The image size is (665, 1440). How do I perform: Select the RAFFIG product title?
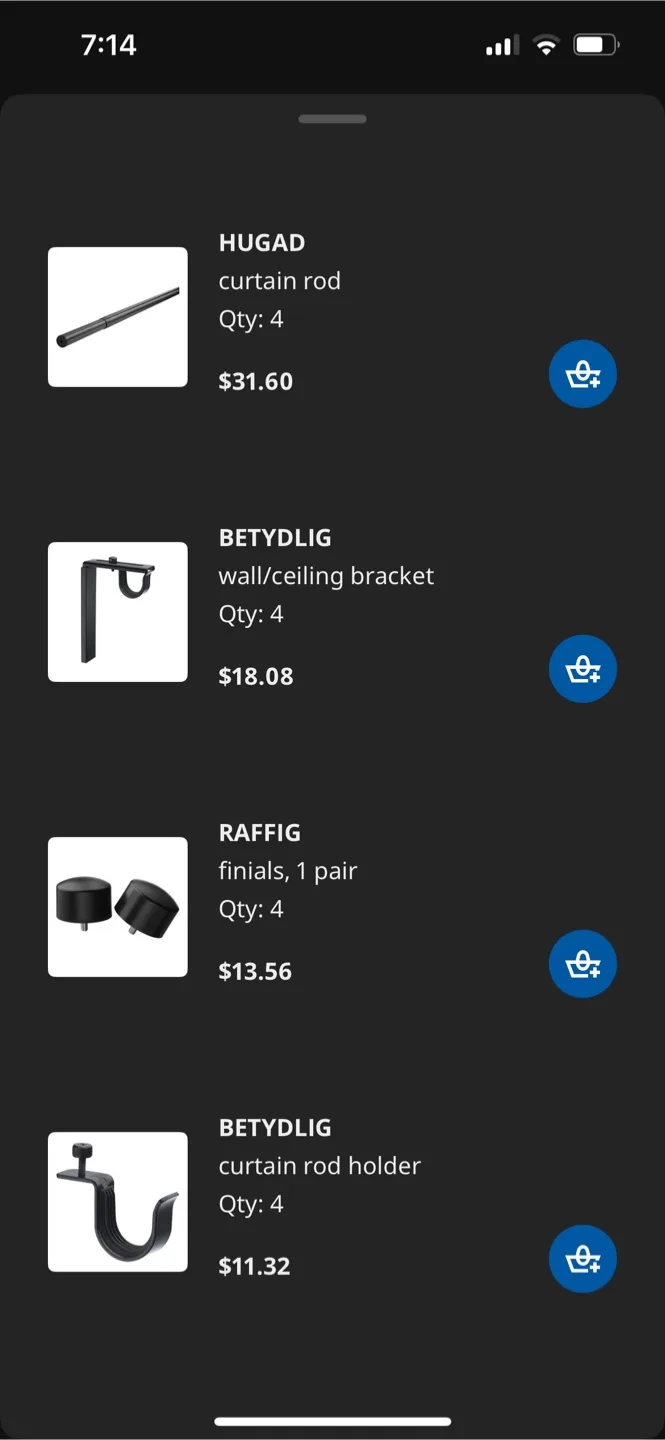point(260,833)
